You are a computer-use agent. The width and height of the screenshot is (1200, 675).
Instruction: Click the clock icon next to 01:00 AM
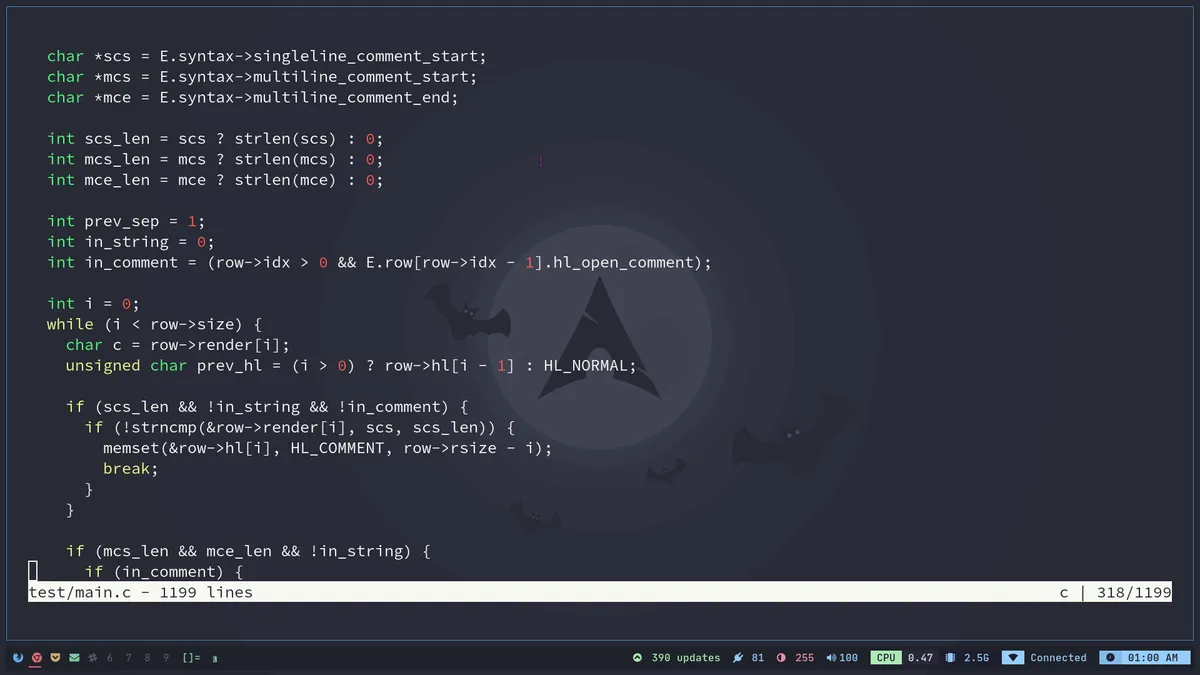(1110, 657)
